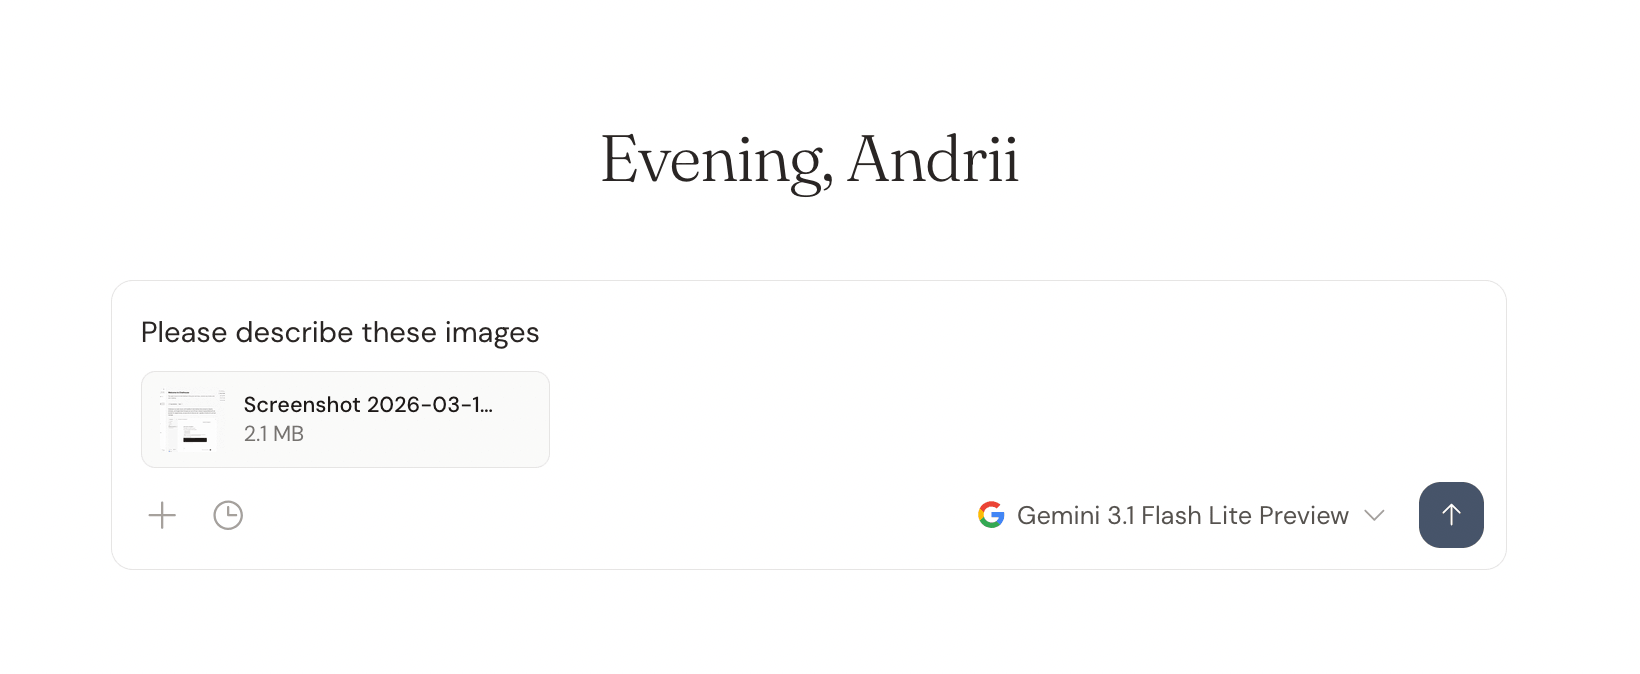This screenshot has width=1640, height=674.
Task: Click the name "Andrii" in the greeting
Action: (x=932, y=160)
